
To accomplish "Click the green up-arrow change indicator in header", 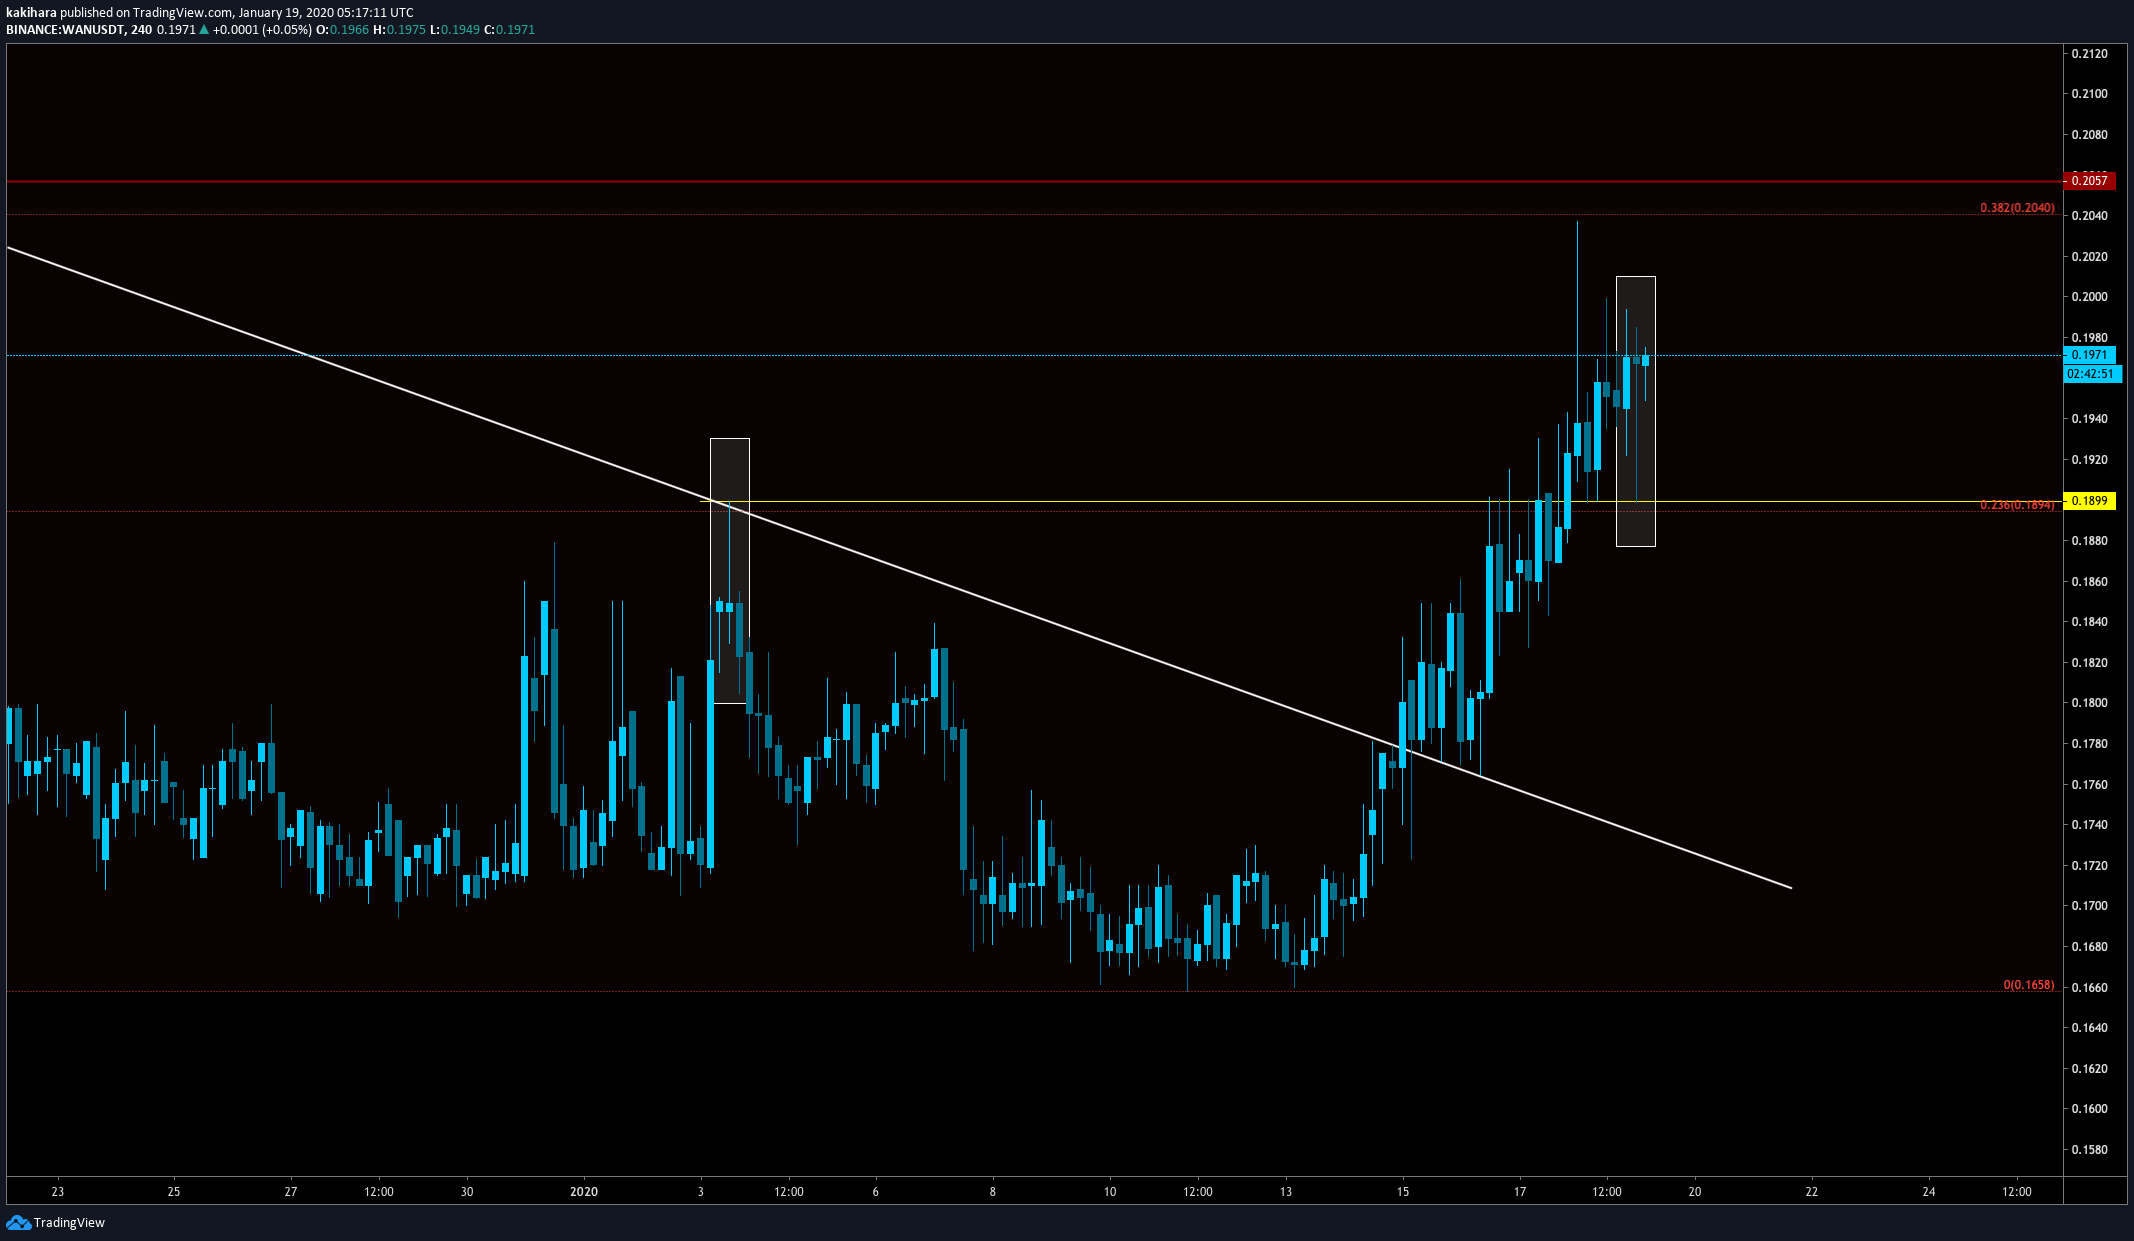I will 204,30.
